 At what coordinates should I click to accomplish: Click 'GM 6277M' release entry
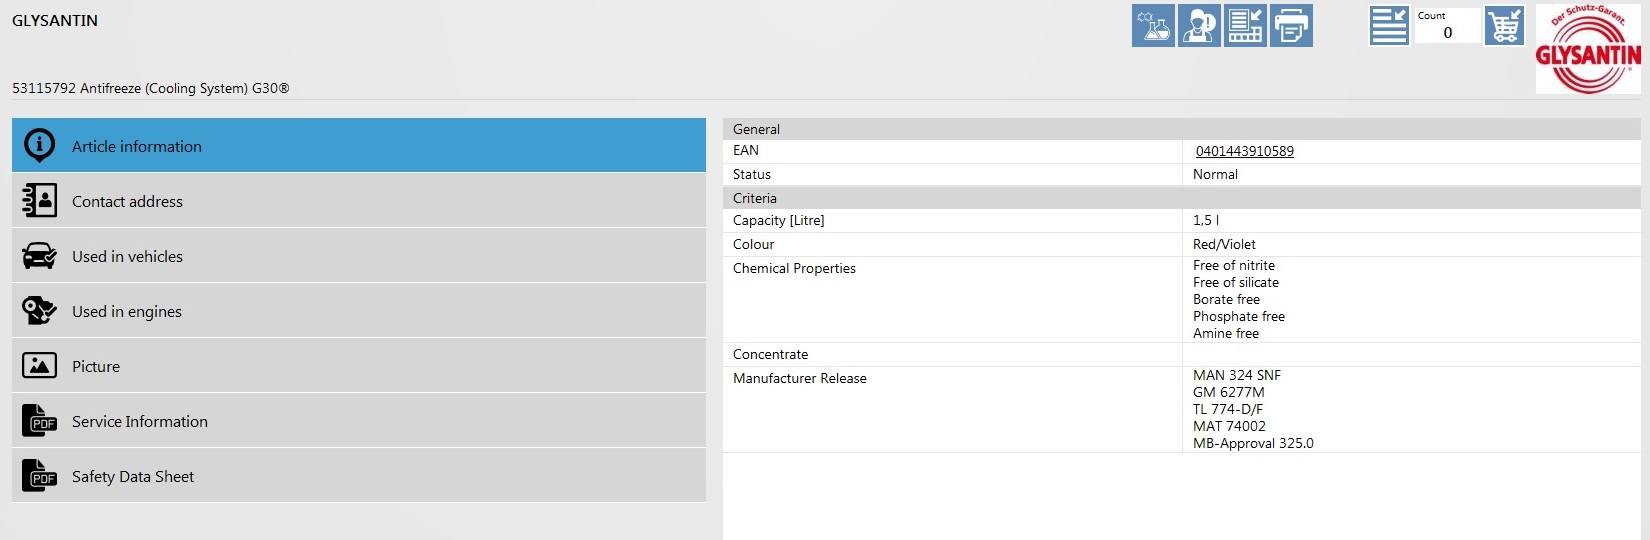click(1229, 392)
